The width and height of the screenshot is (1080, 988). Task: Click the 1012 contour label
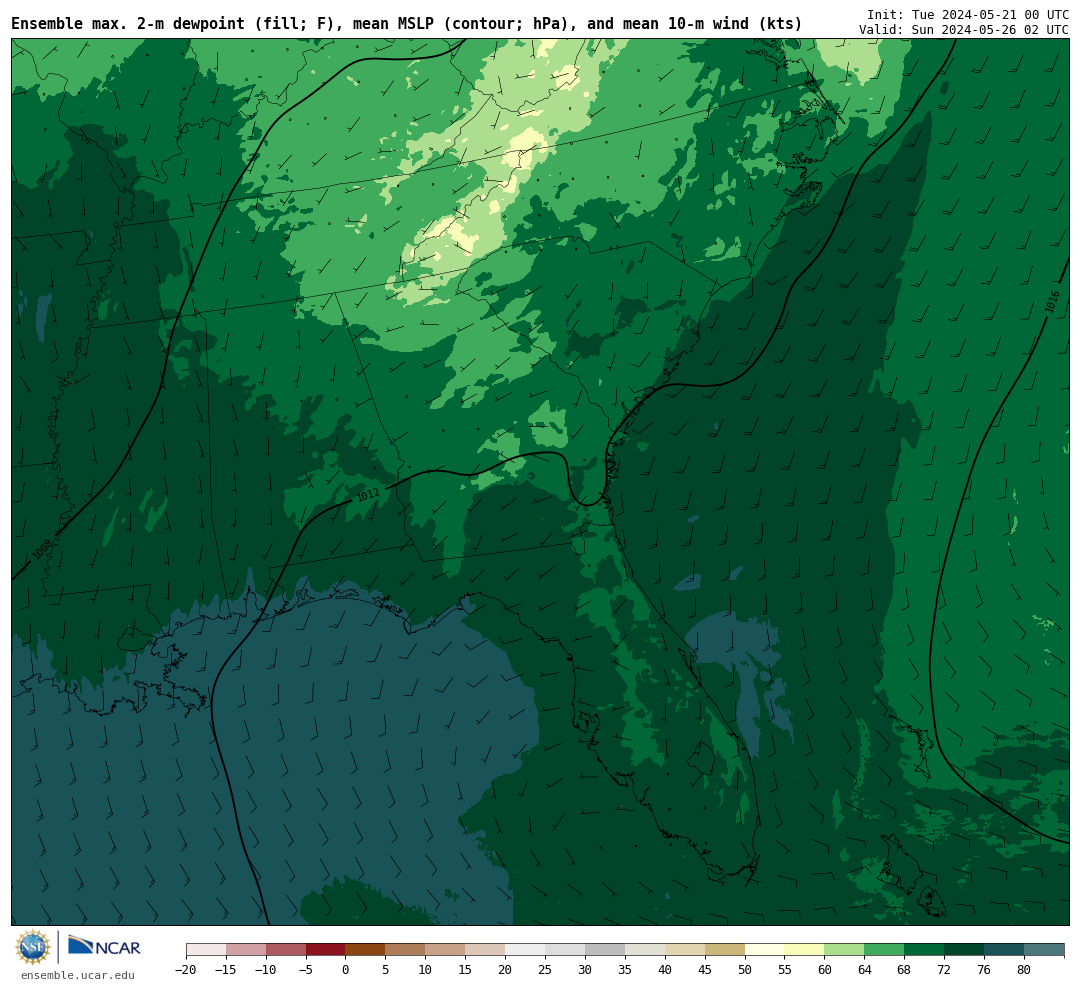[368, 495]
